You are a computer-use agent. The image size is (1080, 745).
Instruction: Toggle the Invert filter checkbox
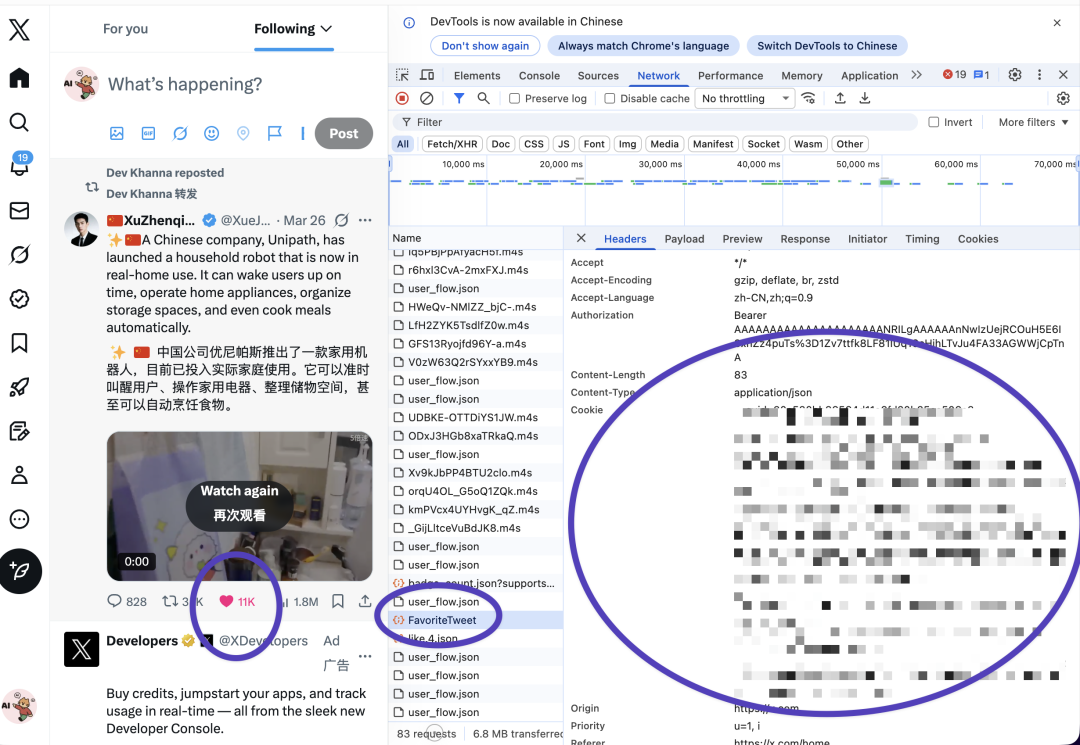click(934, 122)
